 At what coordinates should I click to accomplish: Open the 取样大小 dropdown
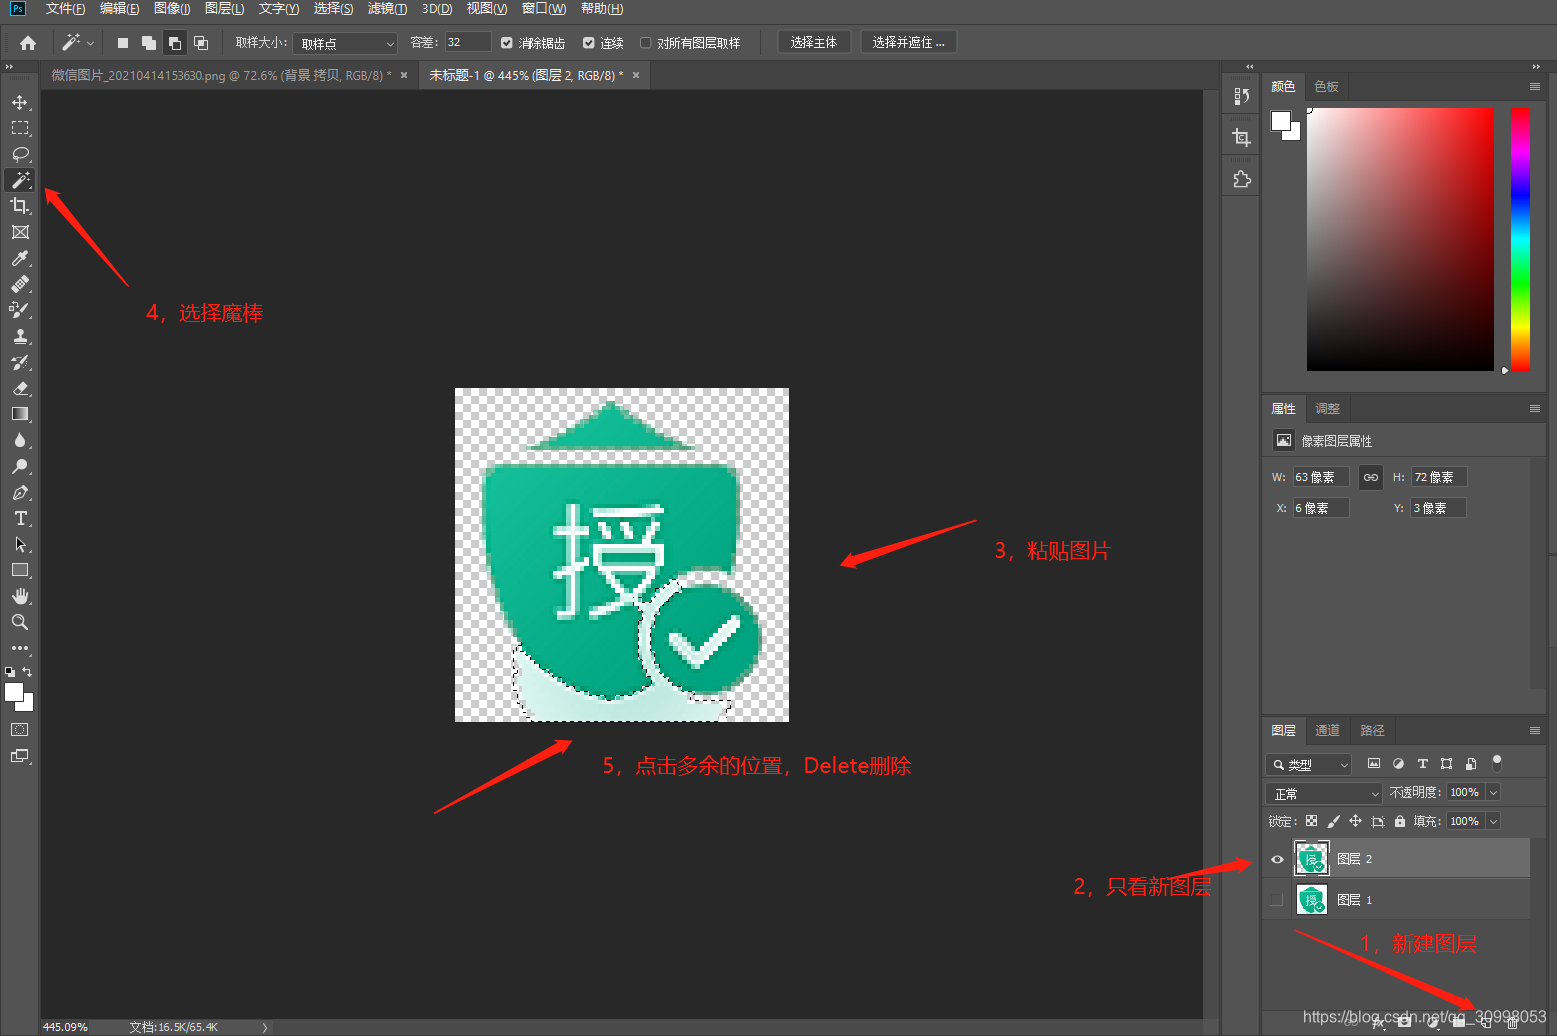pos(345,43)
